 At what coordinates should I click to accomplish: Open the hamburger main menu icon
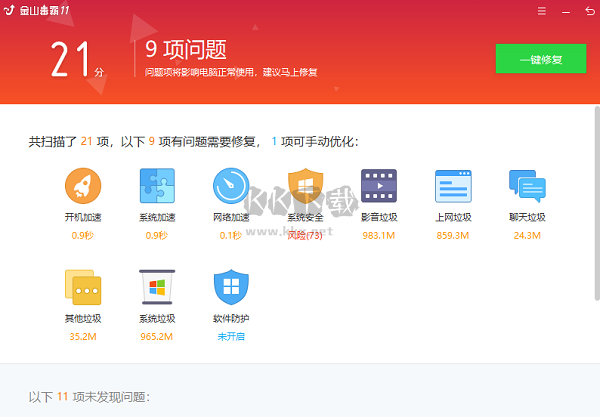[x=542, y=11]
